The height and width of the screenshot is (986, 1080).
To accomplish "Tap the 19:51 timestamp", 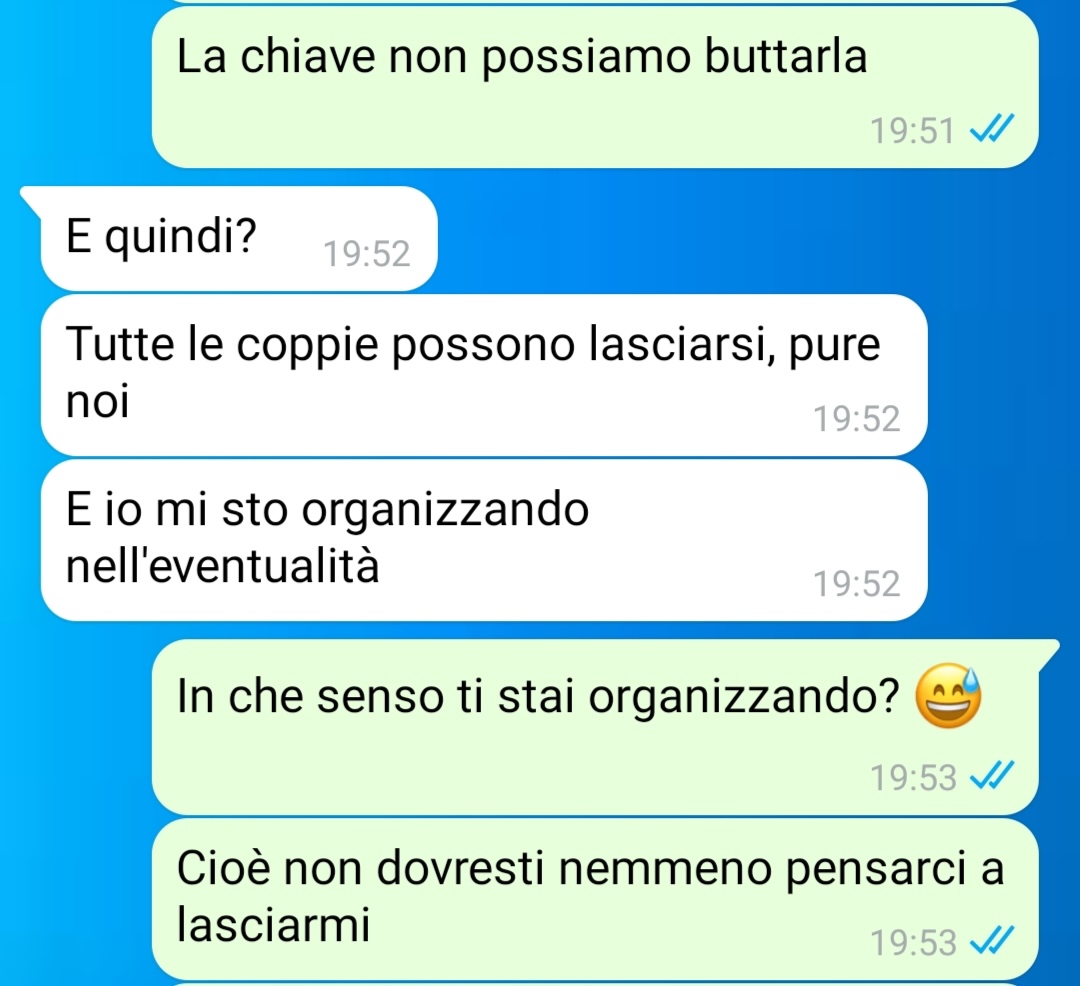I will (x=912, y=131).
